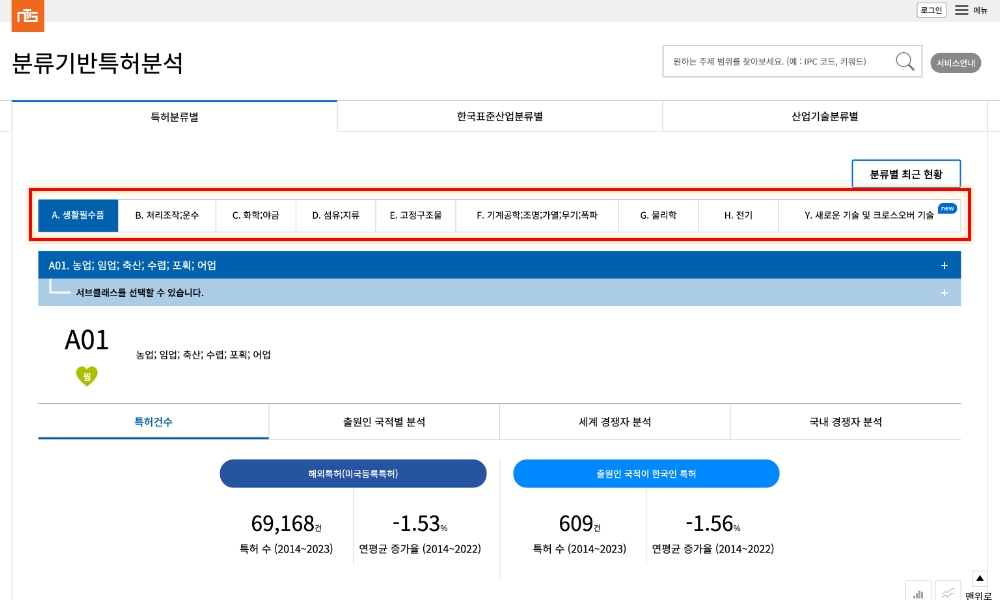Select the C. 화학;야금 section
This screenshot has width=1000, height=600.
coord(255,216)
